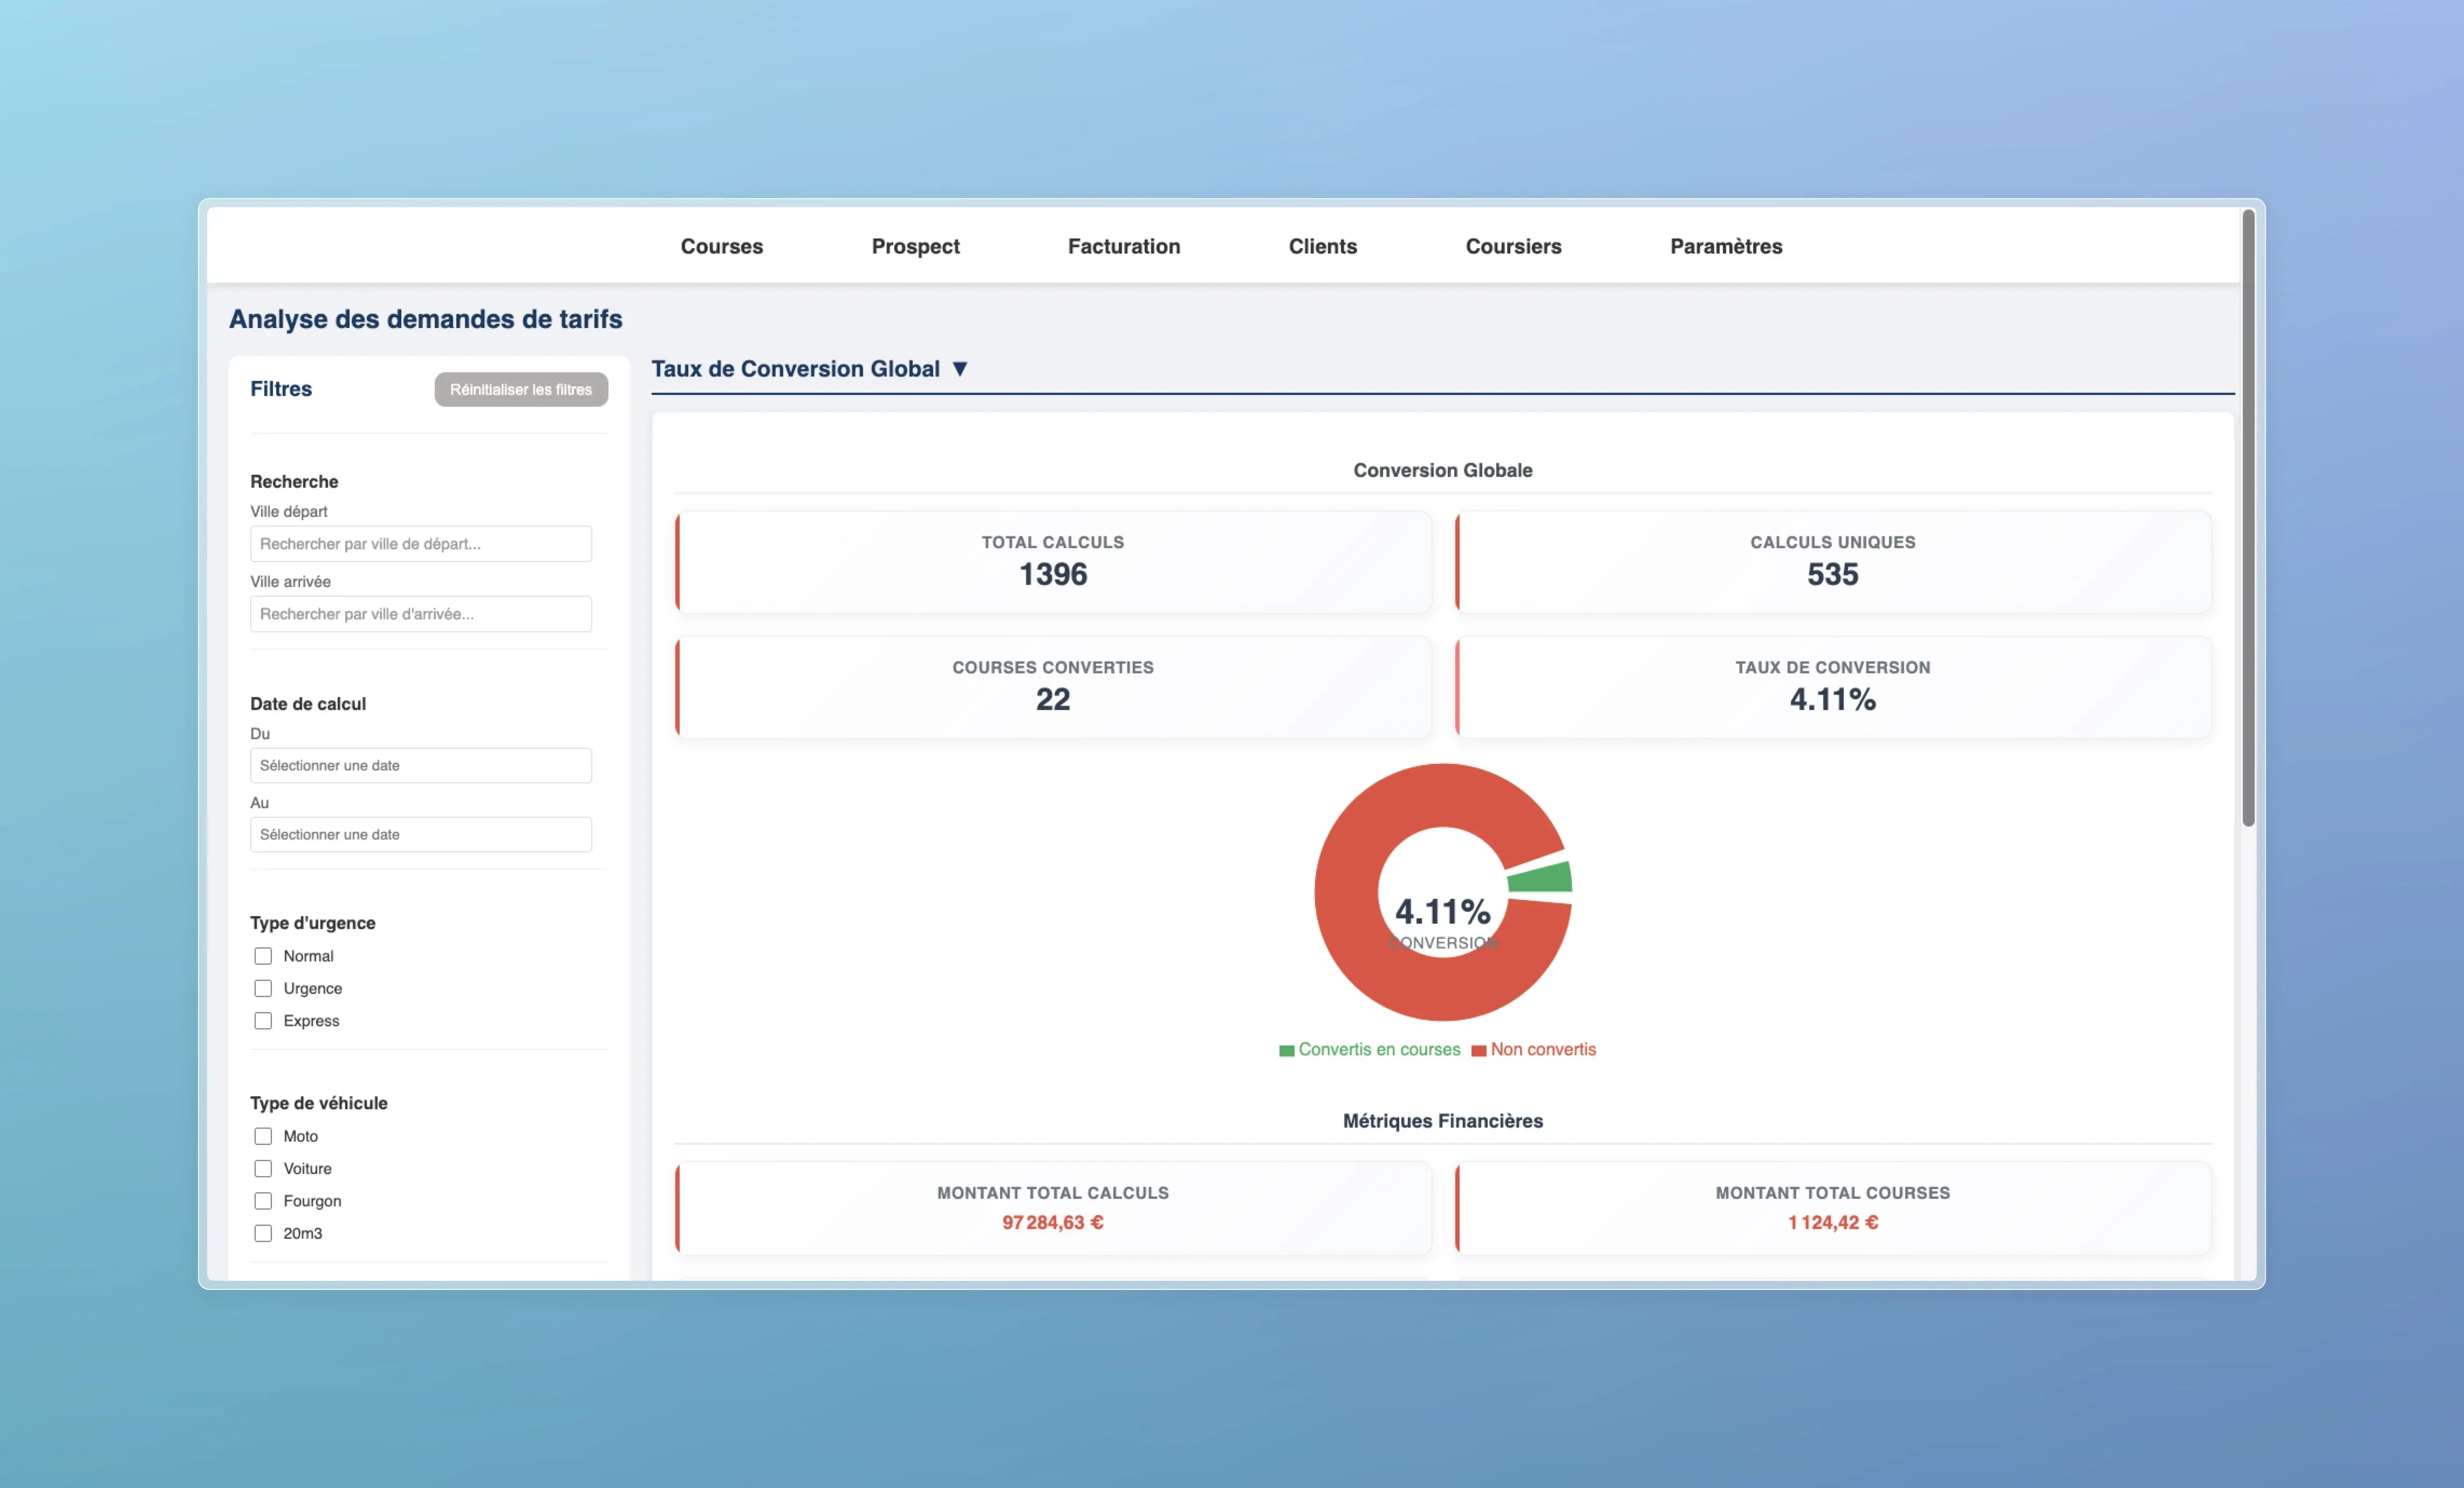The image size is (2464, 1488).
Task: Focus the Ville départ search field
Action: (x=420, y=543)
